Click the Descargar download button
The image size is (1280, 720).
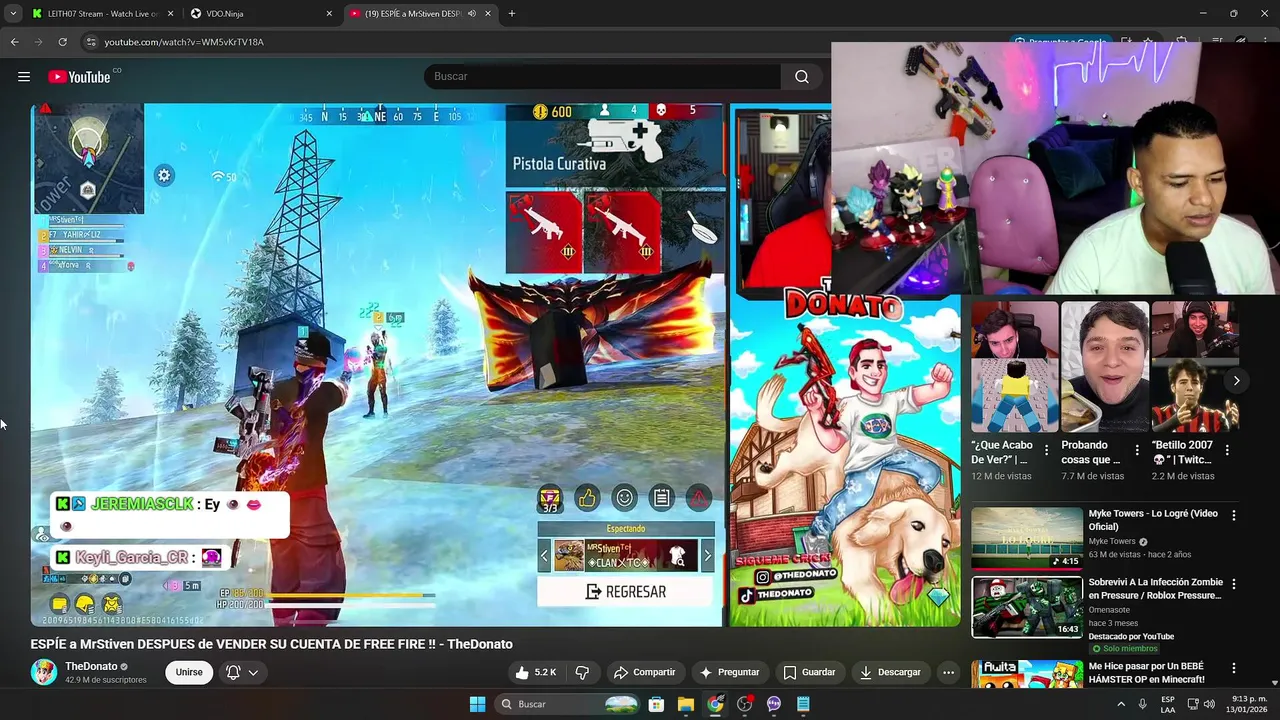890,672
